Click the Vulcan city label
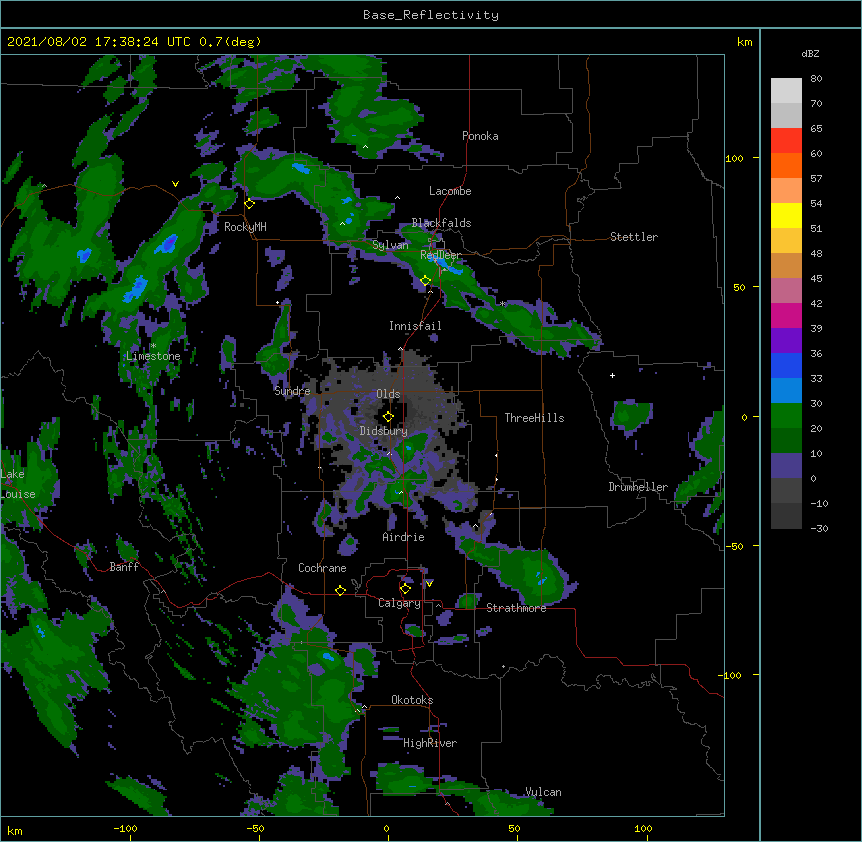Viewport: 862px width, 842px height. coord(543,792)
